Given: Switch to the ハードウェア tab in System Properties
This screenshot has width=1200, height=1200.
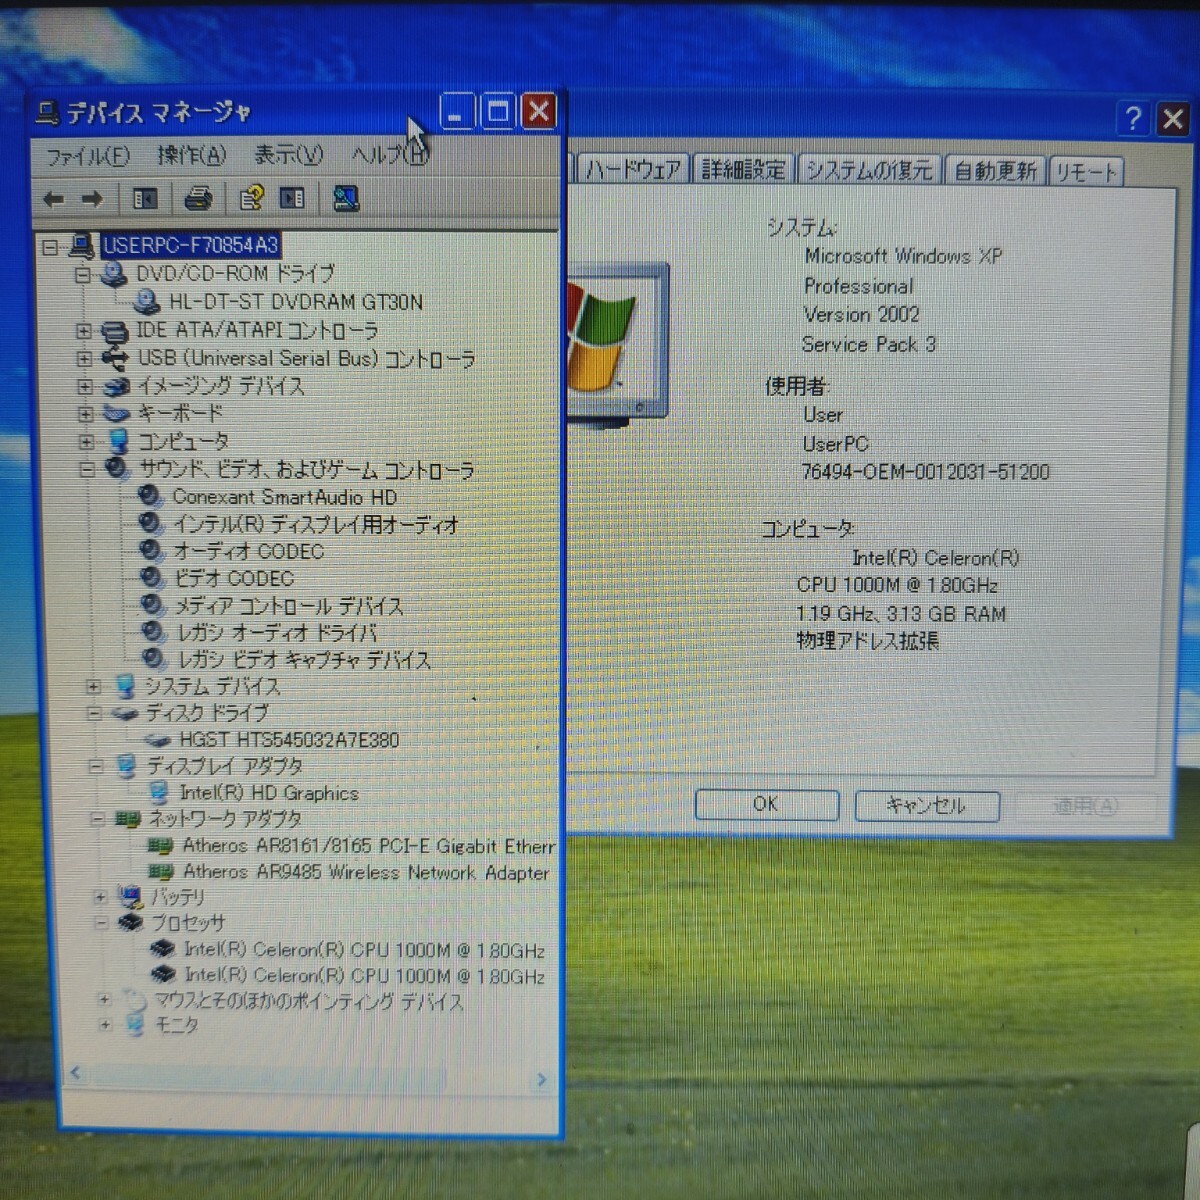Looking at the screenshot, I should (633, 169).
